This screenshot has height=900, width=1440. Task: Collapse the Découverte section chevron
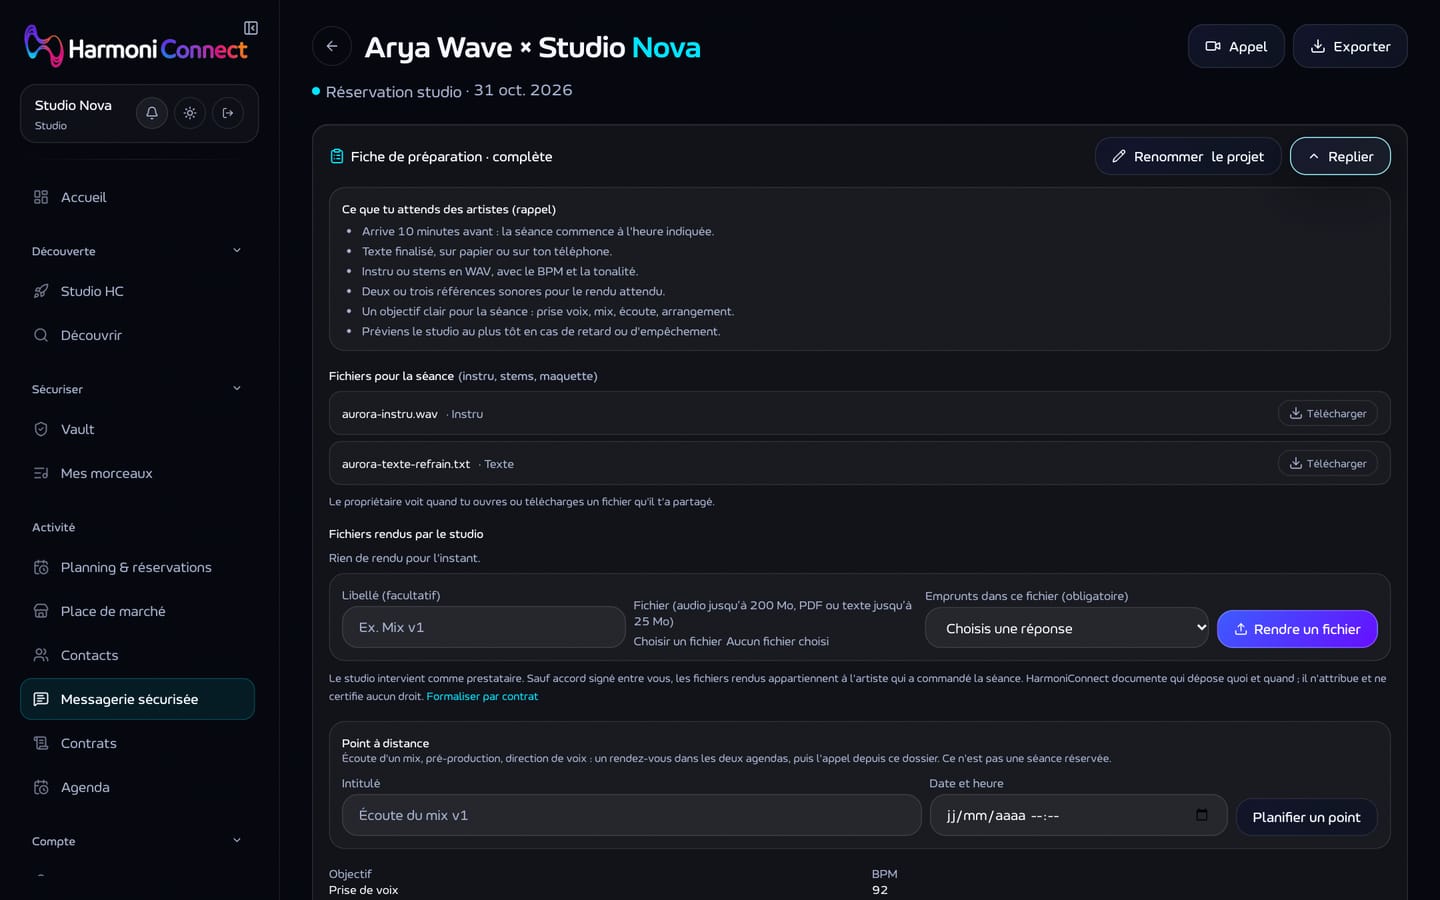(237, 250)
